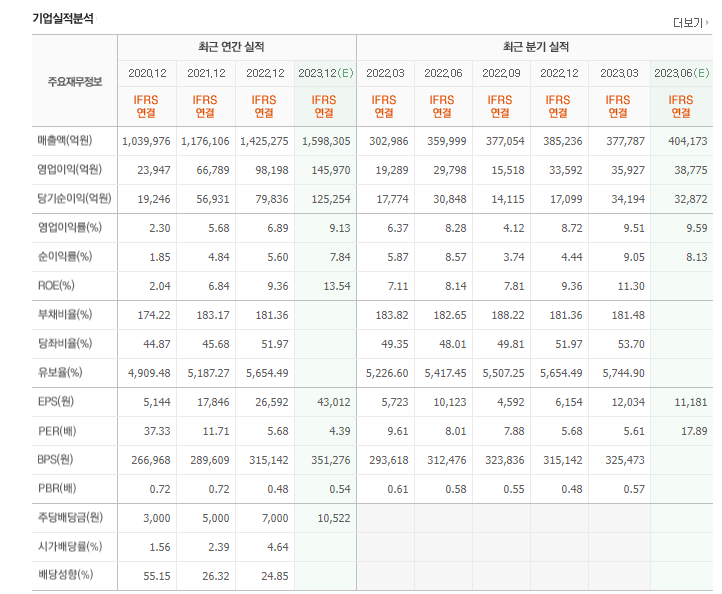Select the 배당성향(%) row label
This screenshot has height=594, width=722.
(65, 575)
